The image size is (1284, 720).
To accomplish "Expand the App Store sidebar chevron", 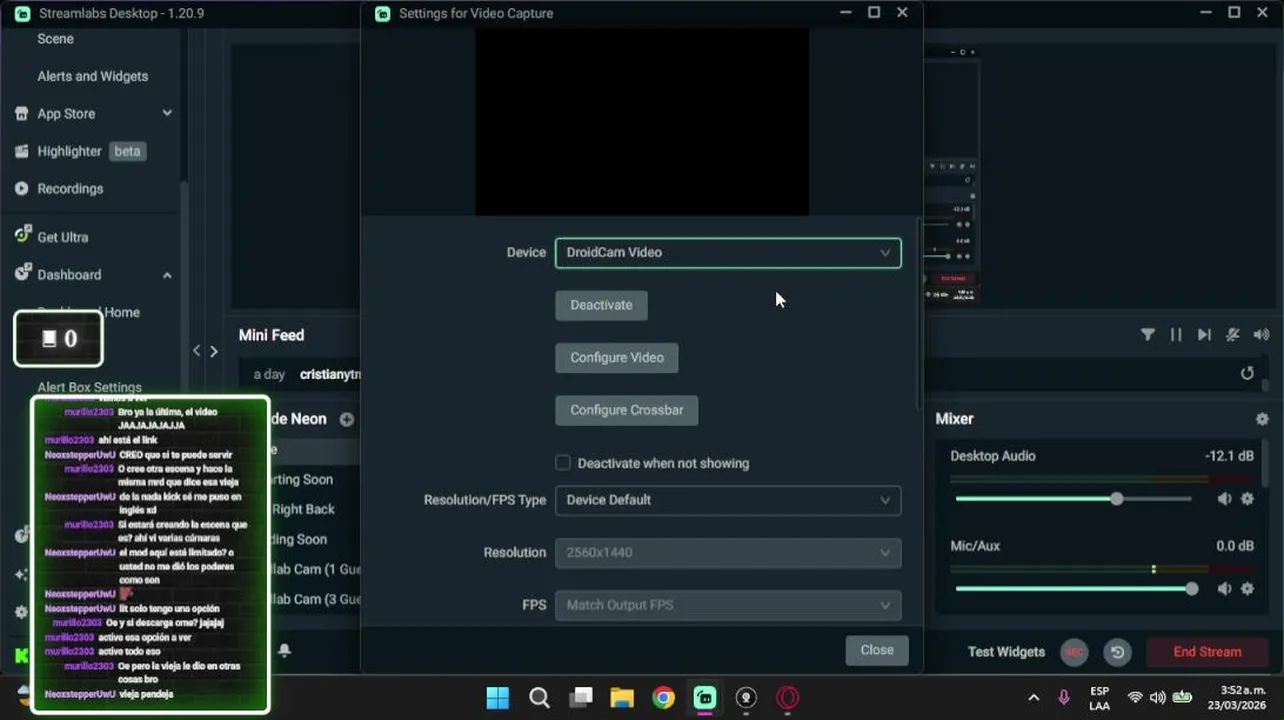I will [167, 114].
